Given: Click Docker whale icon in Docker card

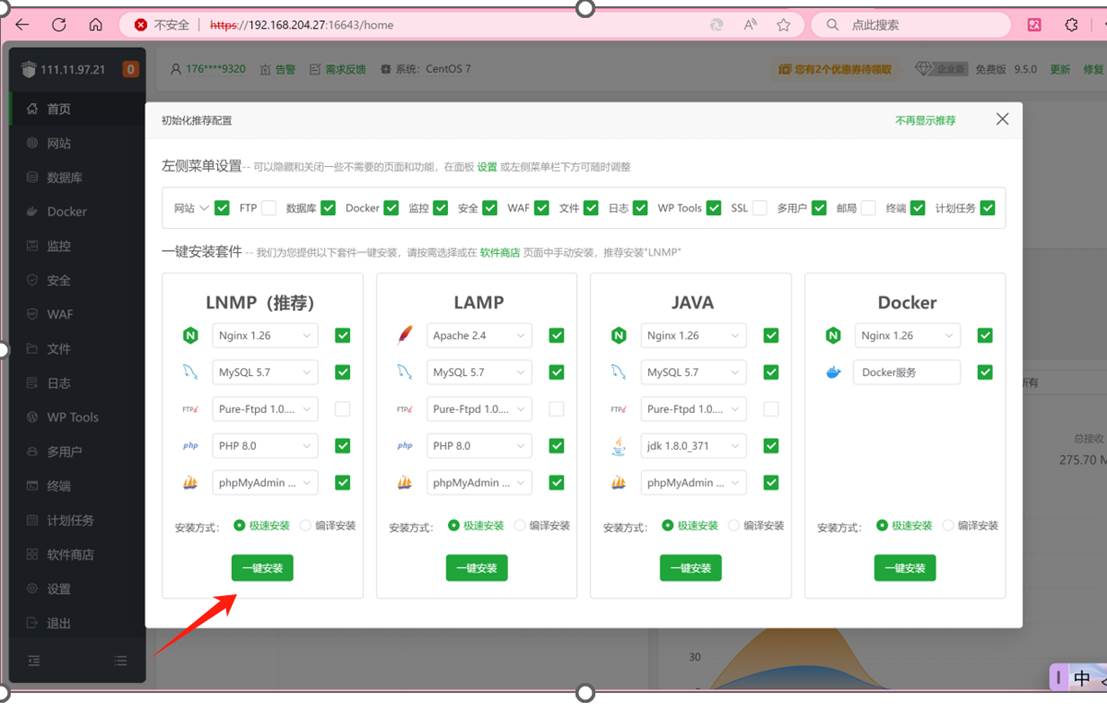Looking at the screenshot, I should 833,372.
